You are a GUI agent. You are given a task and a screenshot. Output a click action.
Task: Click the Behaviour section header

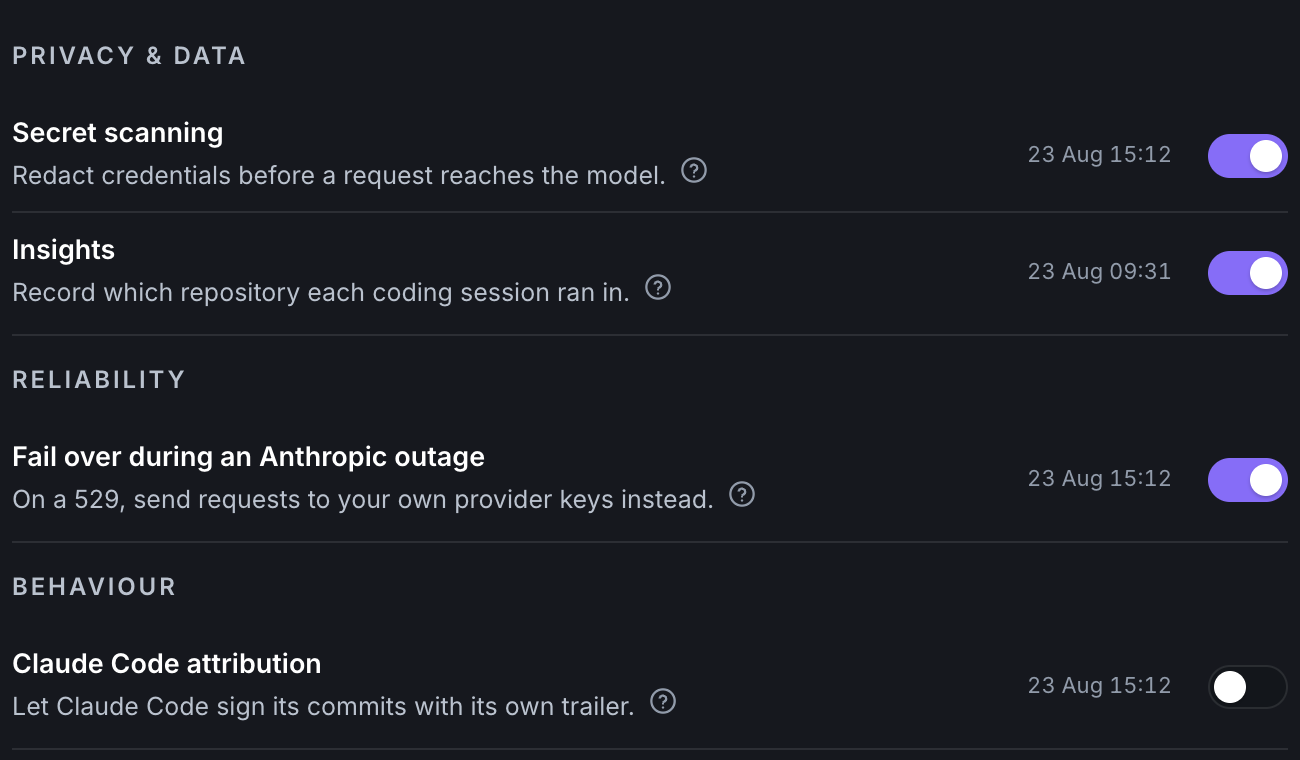coord(94,587)
